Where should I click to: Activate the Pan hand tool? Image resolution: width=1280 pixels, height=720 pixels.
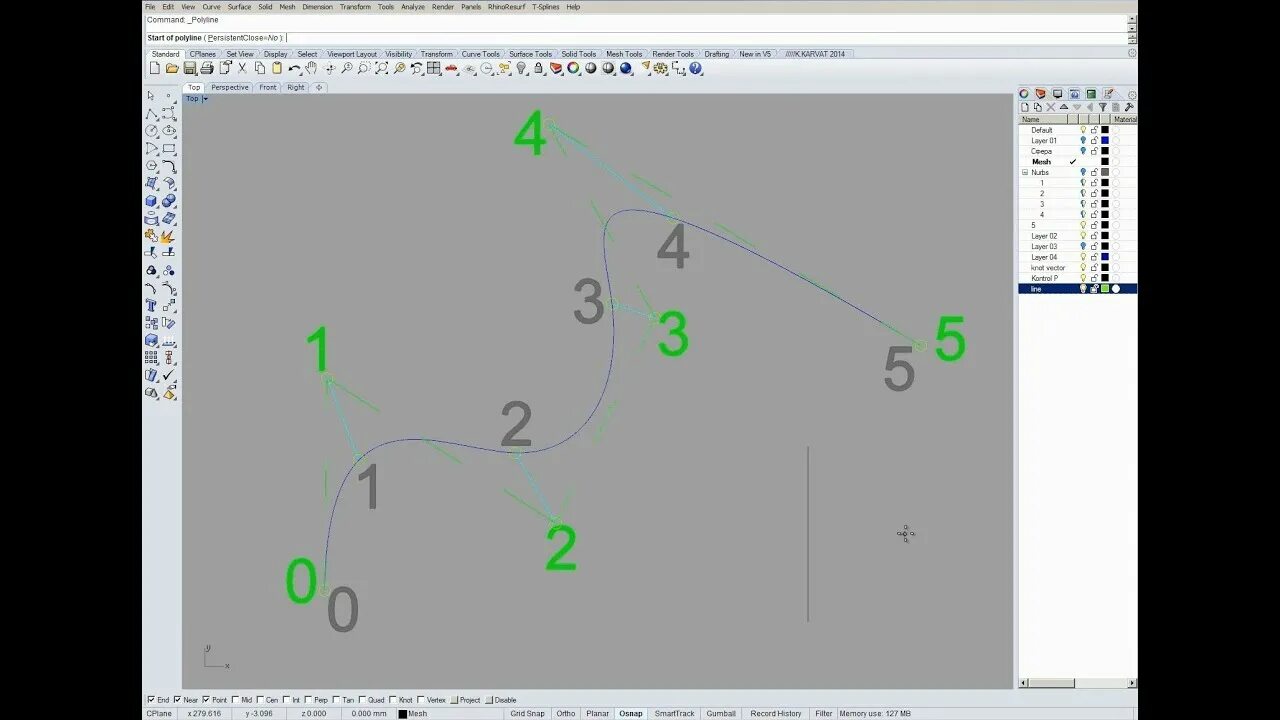(311, 68)
